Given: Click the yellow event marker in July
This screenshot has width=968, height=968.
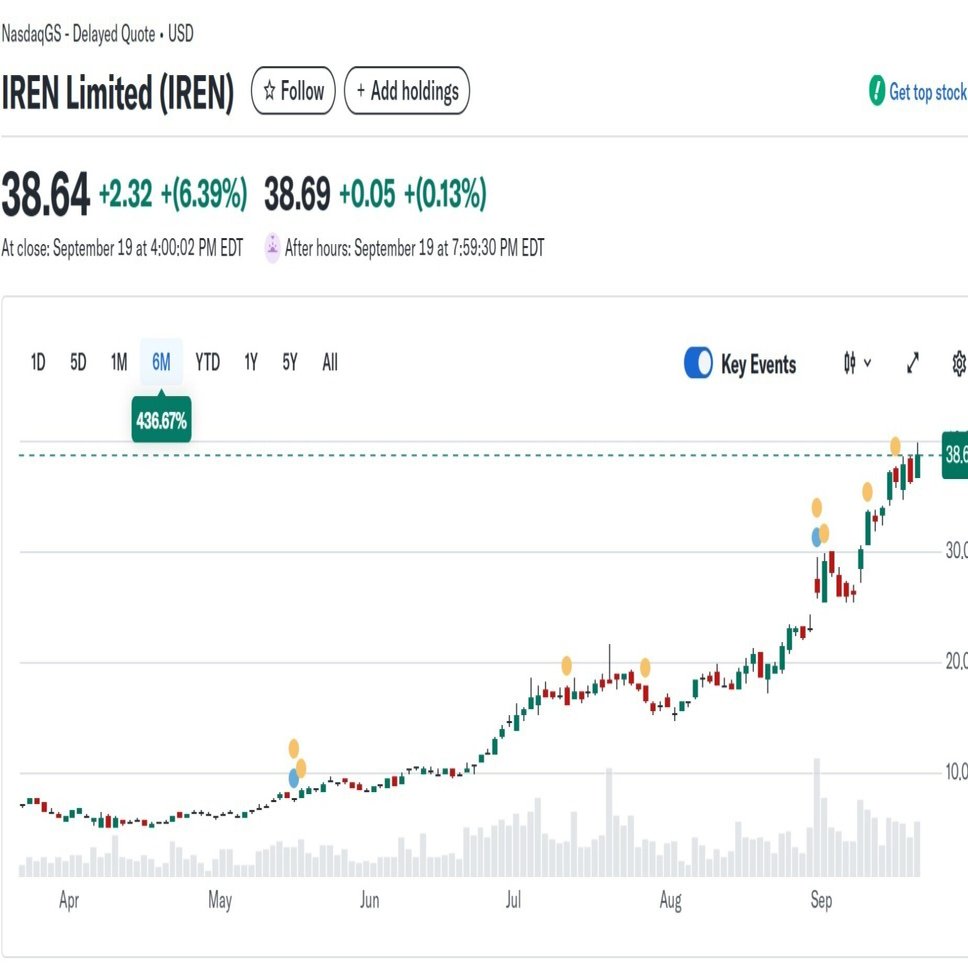Looking at the screenshot, I should point(568,663).
